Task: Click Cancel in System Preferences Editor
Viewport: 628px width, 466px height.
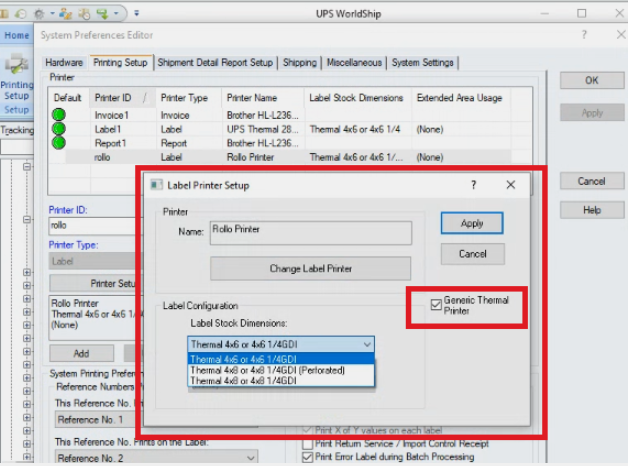Action: (592, 181)
